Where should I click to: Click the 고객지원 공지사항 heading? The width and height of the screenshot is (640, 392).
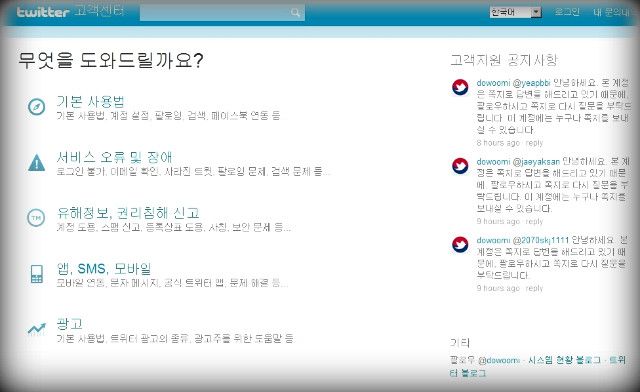click(x=504, y=60)
